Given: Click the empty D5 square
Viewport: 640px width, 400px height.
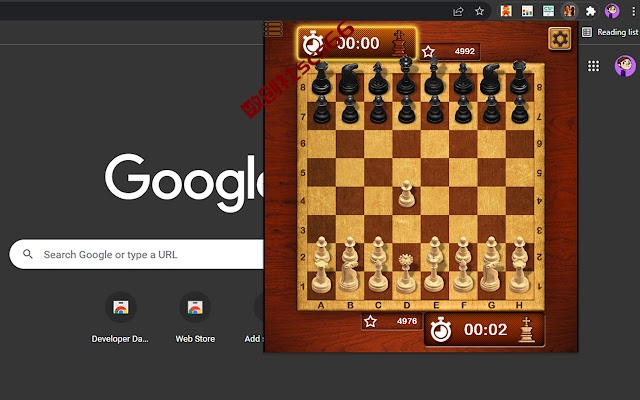Looking at the screenshot, I should [x=406, y=172].
